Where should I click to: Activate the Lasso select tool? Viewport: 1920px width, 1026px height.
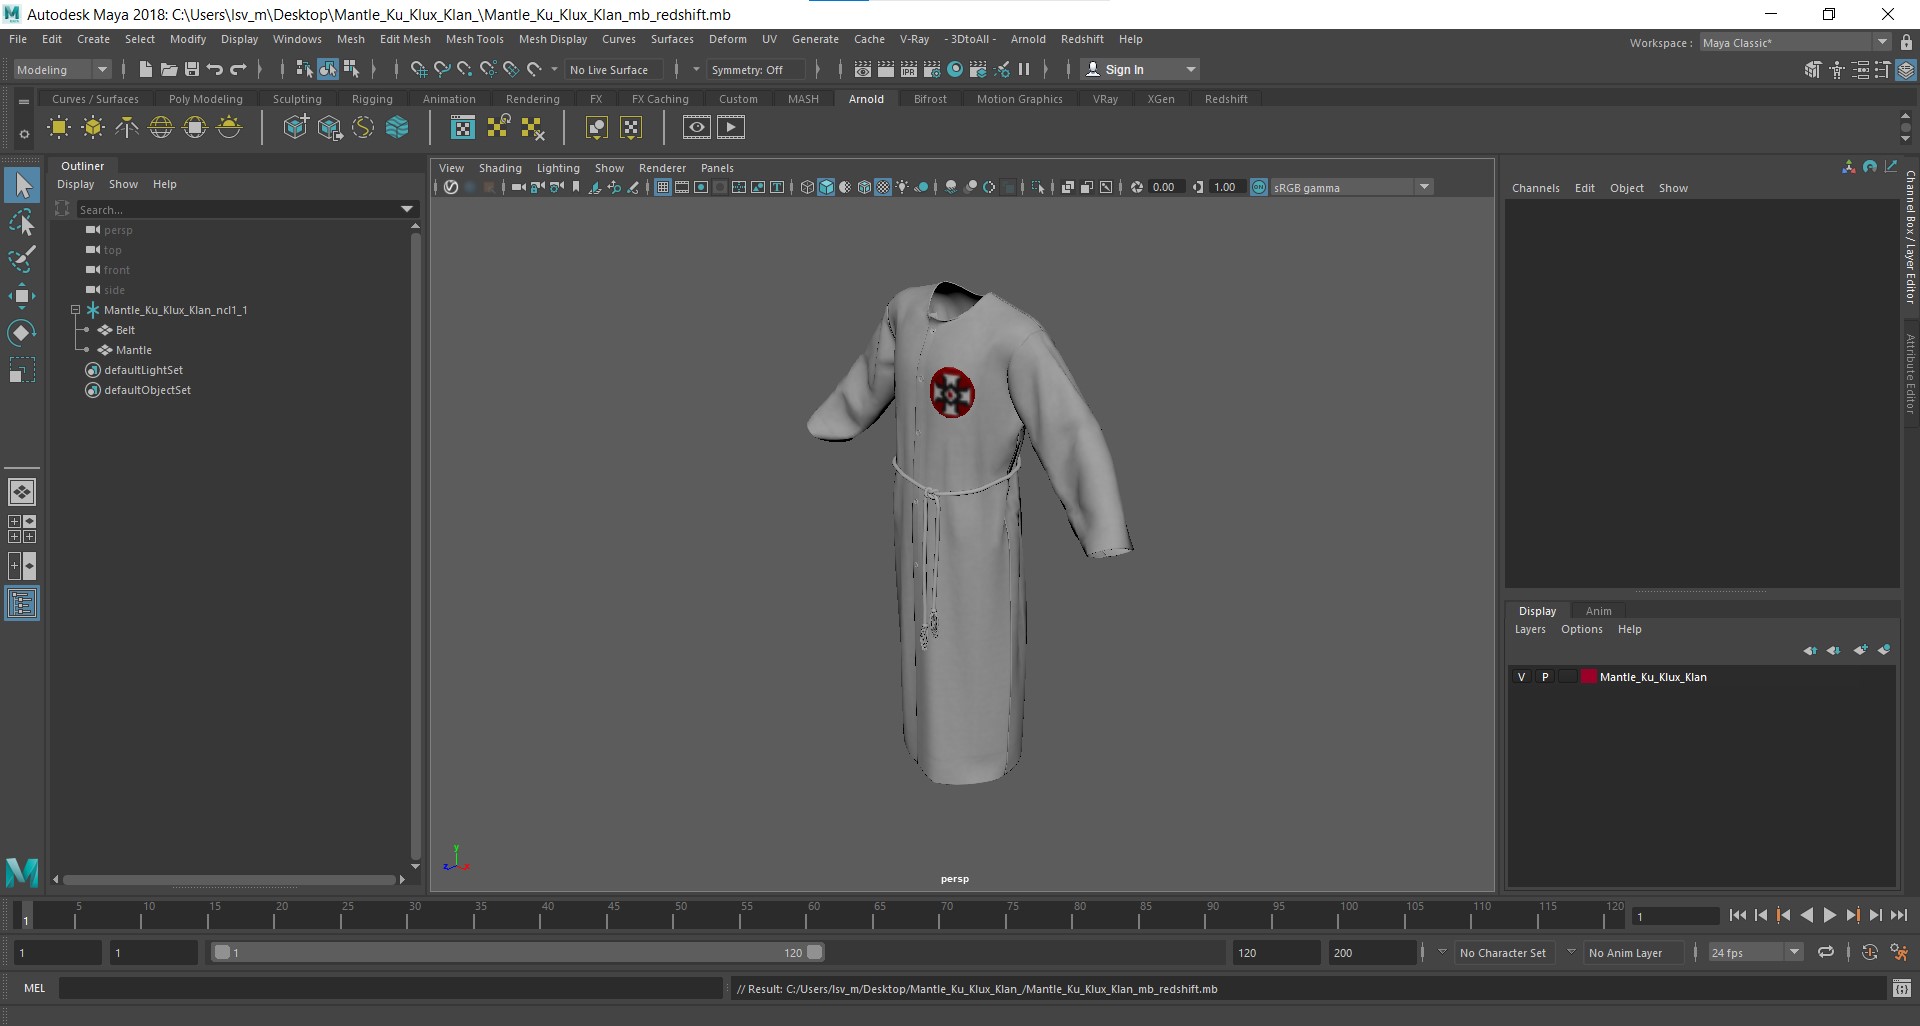[22, 222]
